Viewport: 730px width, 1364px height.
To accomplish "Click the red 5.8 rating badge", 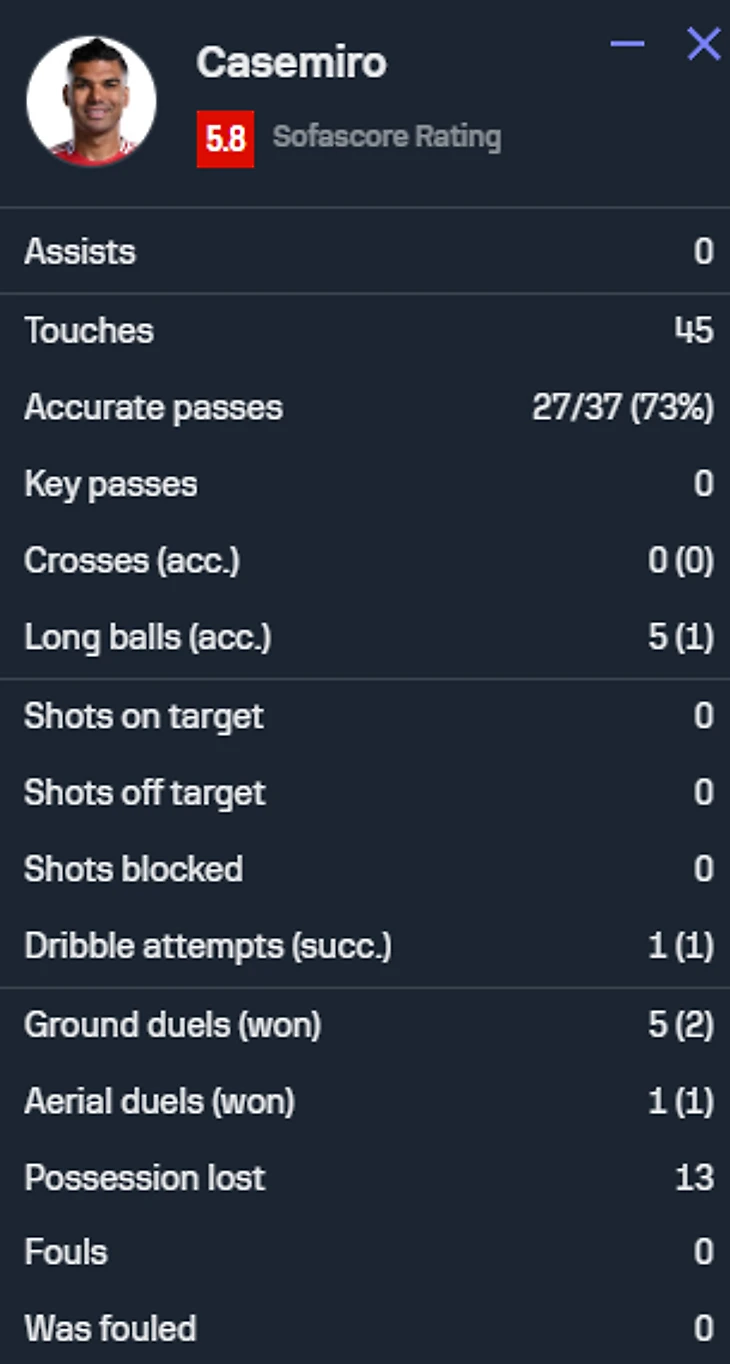I will [225, 138].
